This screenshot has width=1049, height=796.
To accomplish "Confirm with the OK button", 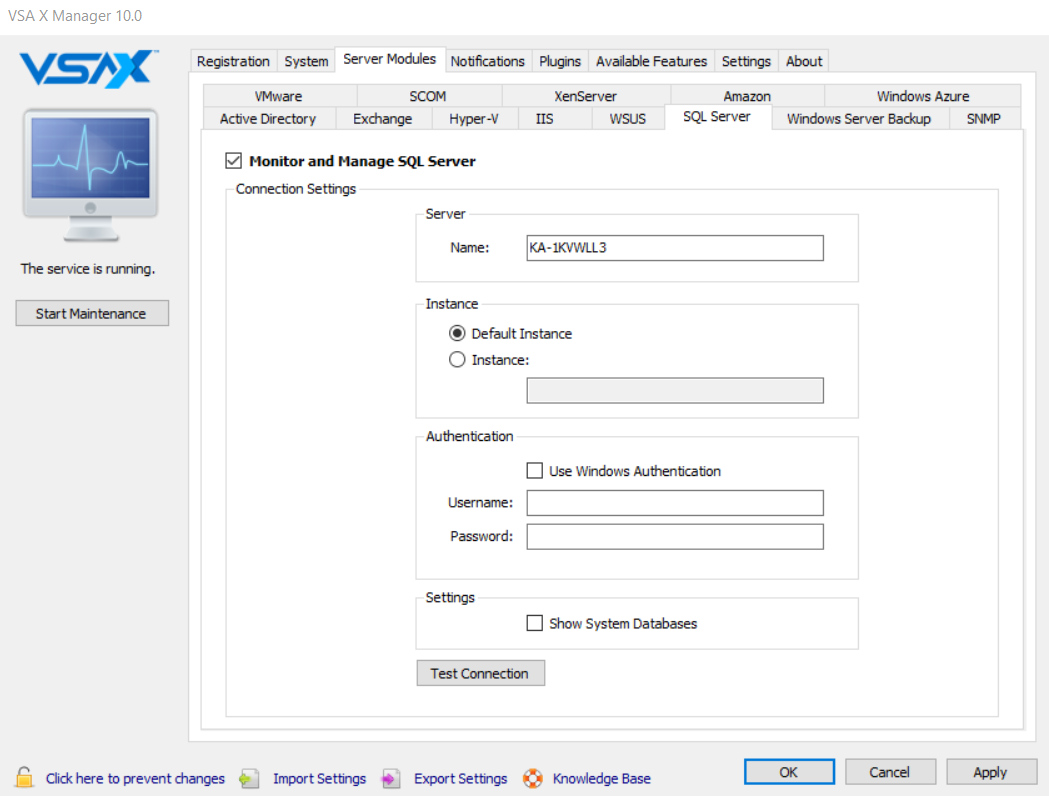I will (789, 772).
